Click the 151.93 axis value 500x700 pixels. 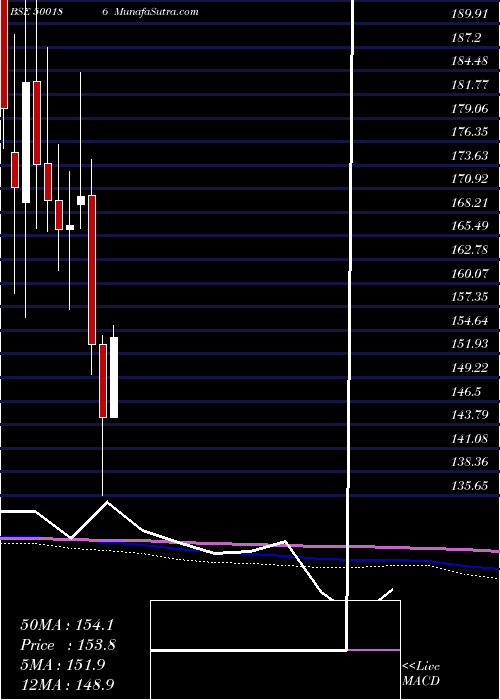point(470,344)
